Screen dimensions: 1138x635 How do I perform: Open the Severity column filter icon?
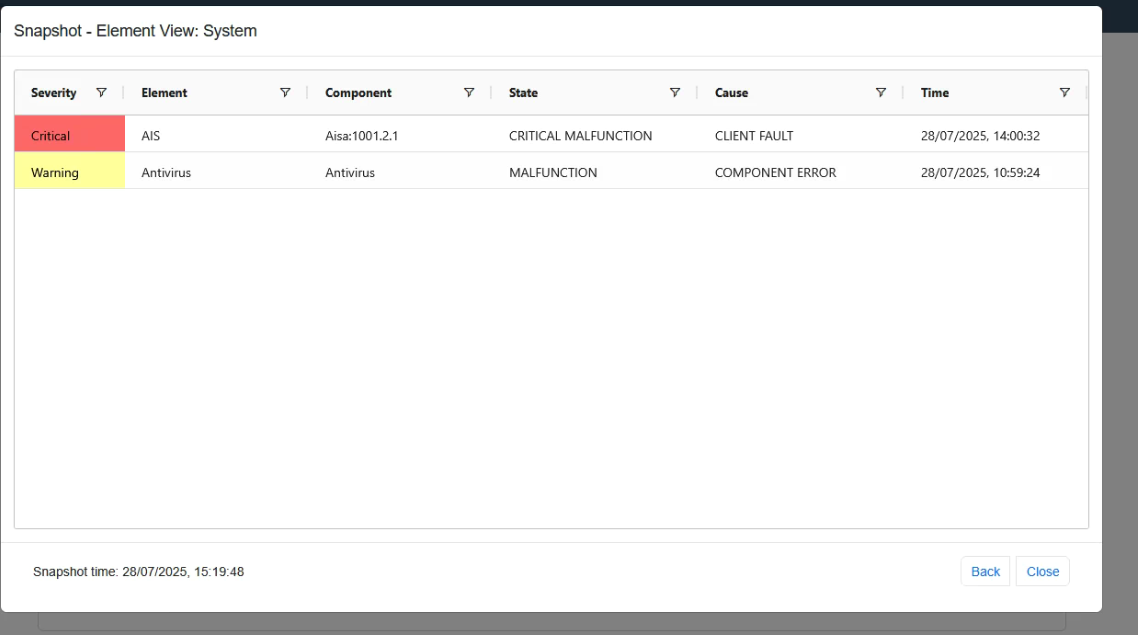(102, 92)
